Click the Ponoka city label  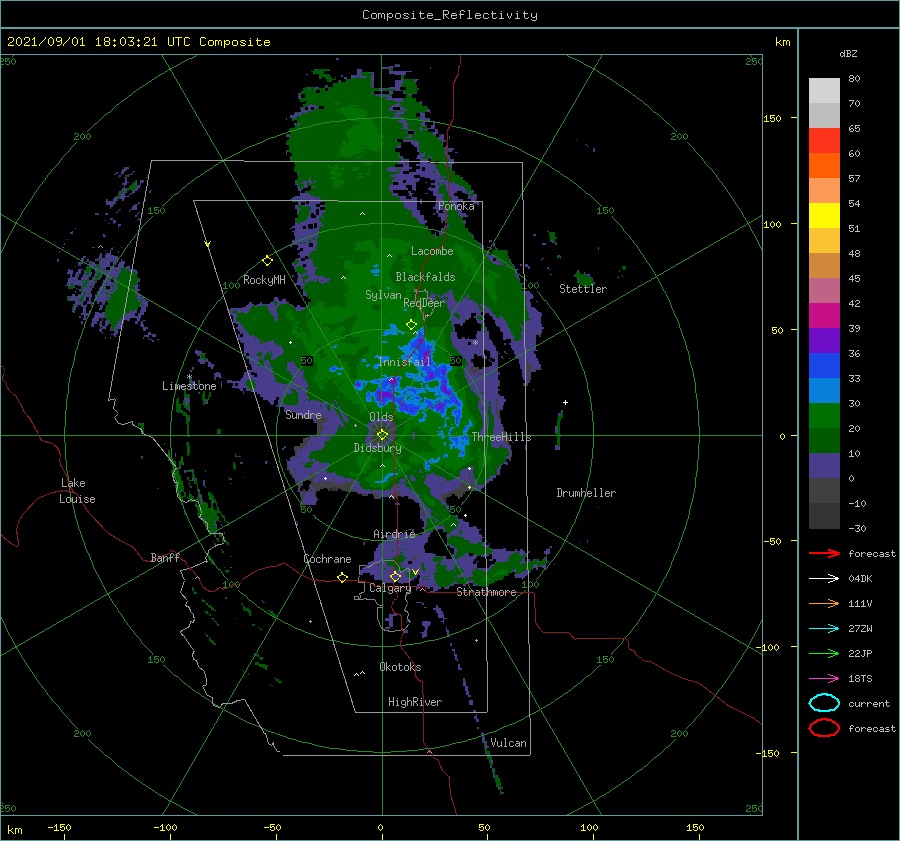[x=456, y=206]
